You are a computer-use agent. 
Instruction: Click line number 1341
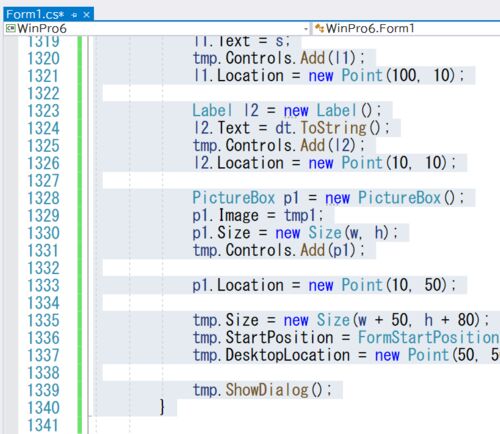click(x=43, y=425)
